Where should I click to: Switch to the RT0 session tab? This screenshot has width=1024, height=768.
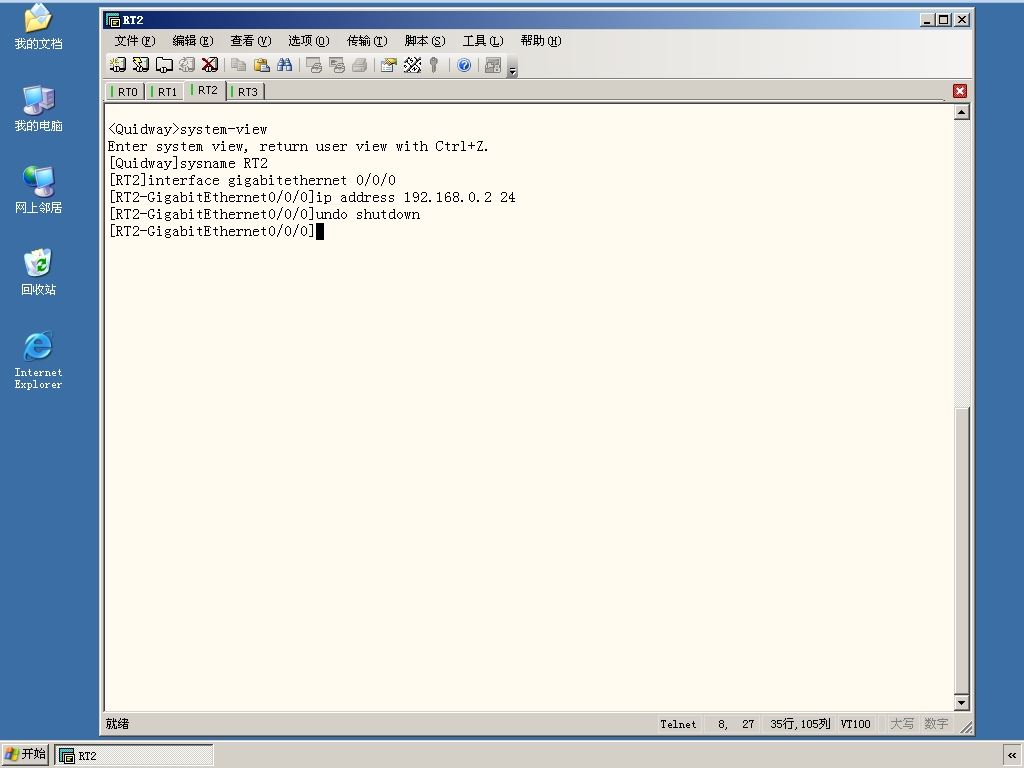(125, 92)
